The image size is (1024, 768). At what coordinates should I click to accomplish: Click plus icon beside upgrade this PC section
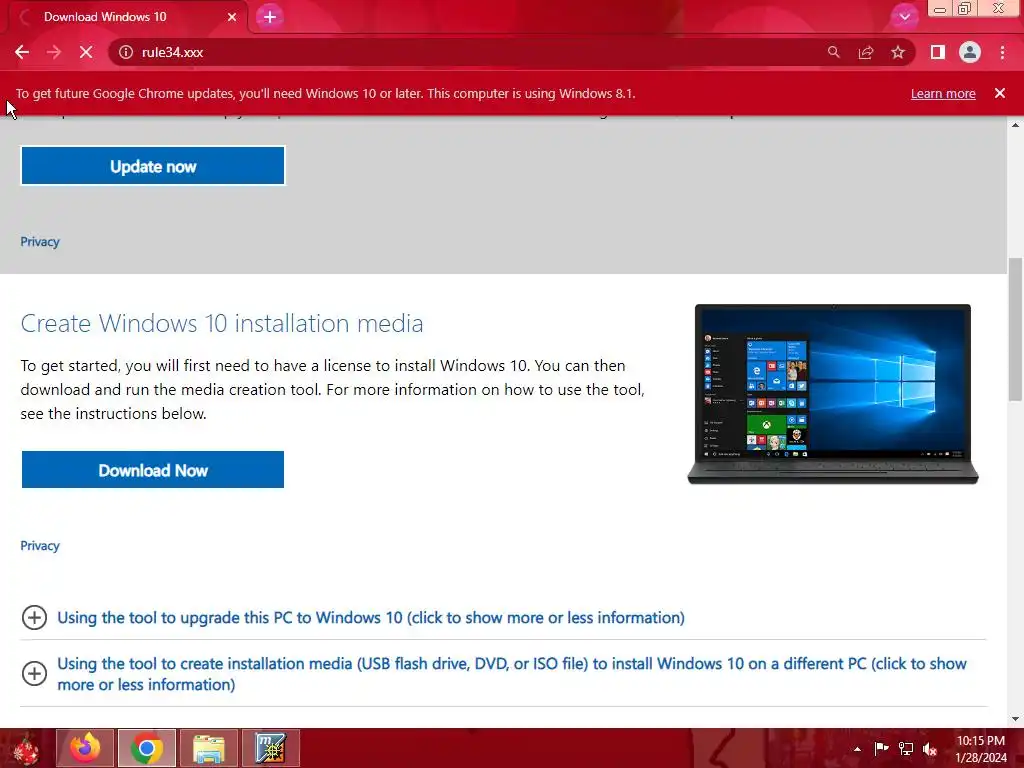coord(34,618)
